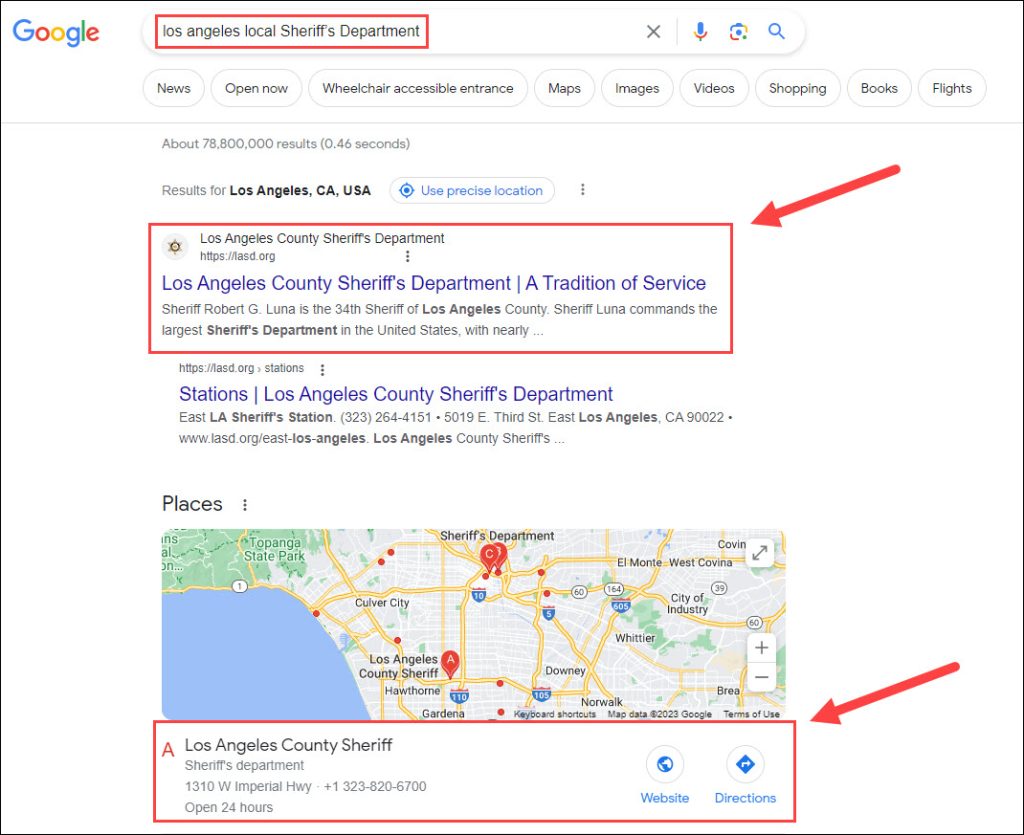Open location options three-dot menu
Screen dimensions: 1024x835
[x=583, y=190]
